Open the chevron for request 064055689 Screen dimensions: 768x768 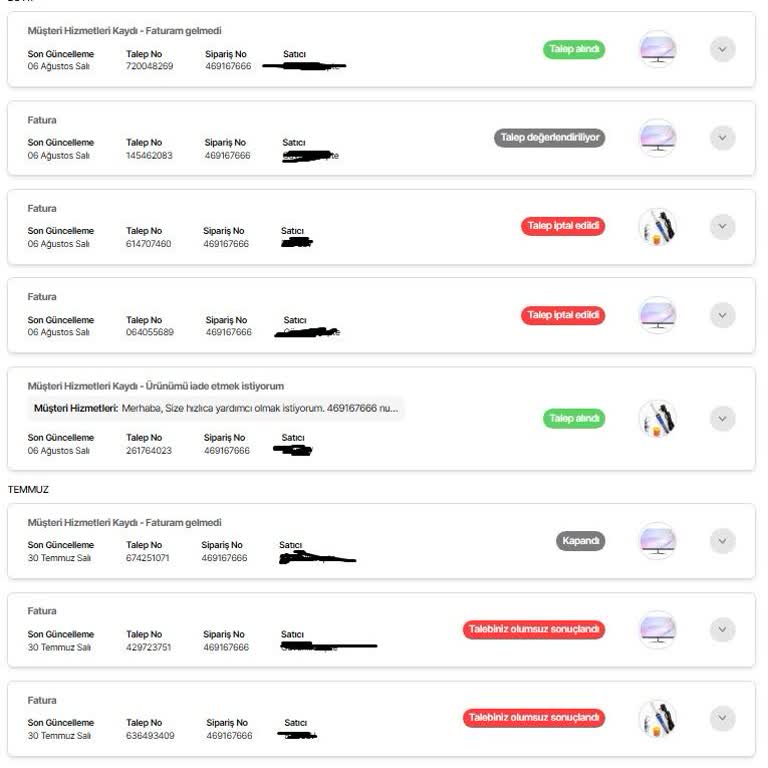tap(722, 315)
